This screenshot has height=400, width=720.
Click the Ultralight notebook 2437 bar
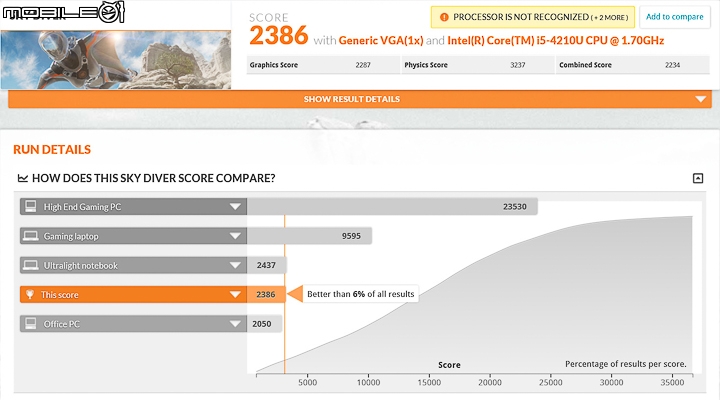pos(267,265)
